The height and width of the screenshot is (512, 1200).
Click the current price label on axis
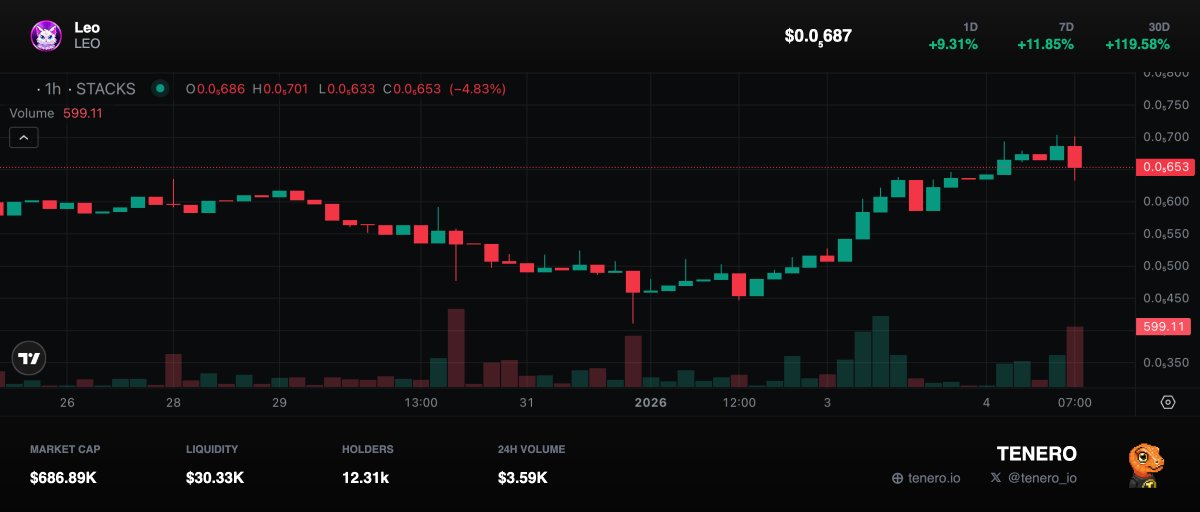point(1166,168)
